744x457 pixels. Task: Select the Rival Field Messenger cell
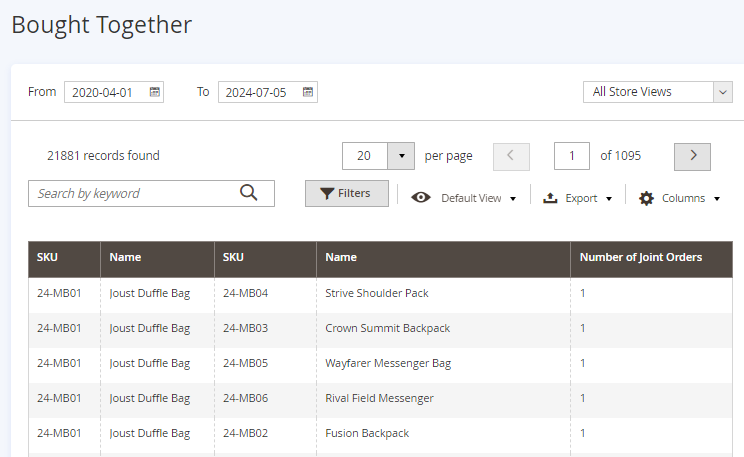443,399
